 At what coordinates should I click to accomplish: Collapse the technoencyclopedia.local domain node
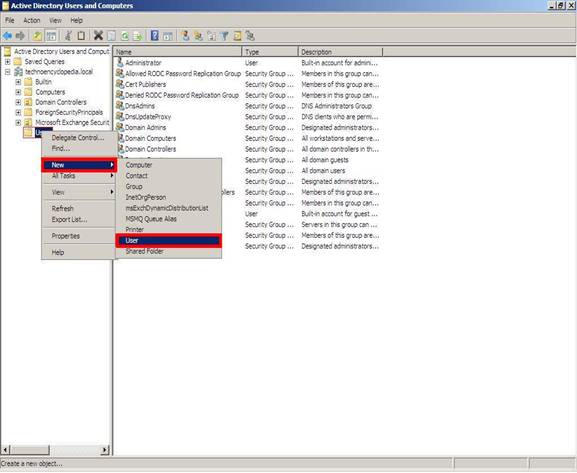pos(7,72)
